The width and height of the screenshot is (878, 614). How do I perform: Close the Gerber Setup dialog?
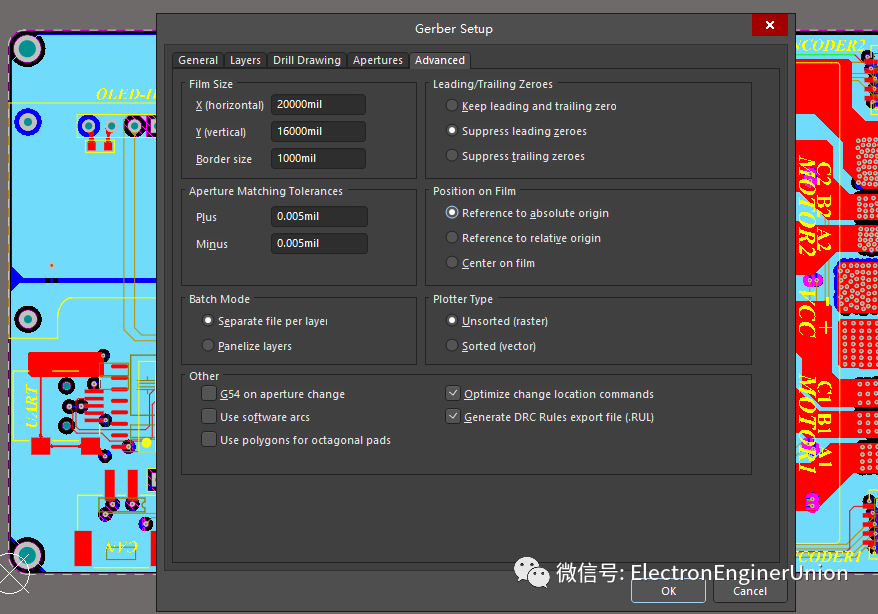point(768,25)
